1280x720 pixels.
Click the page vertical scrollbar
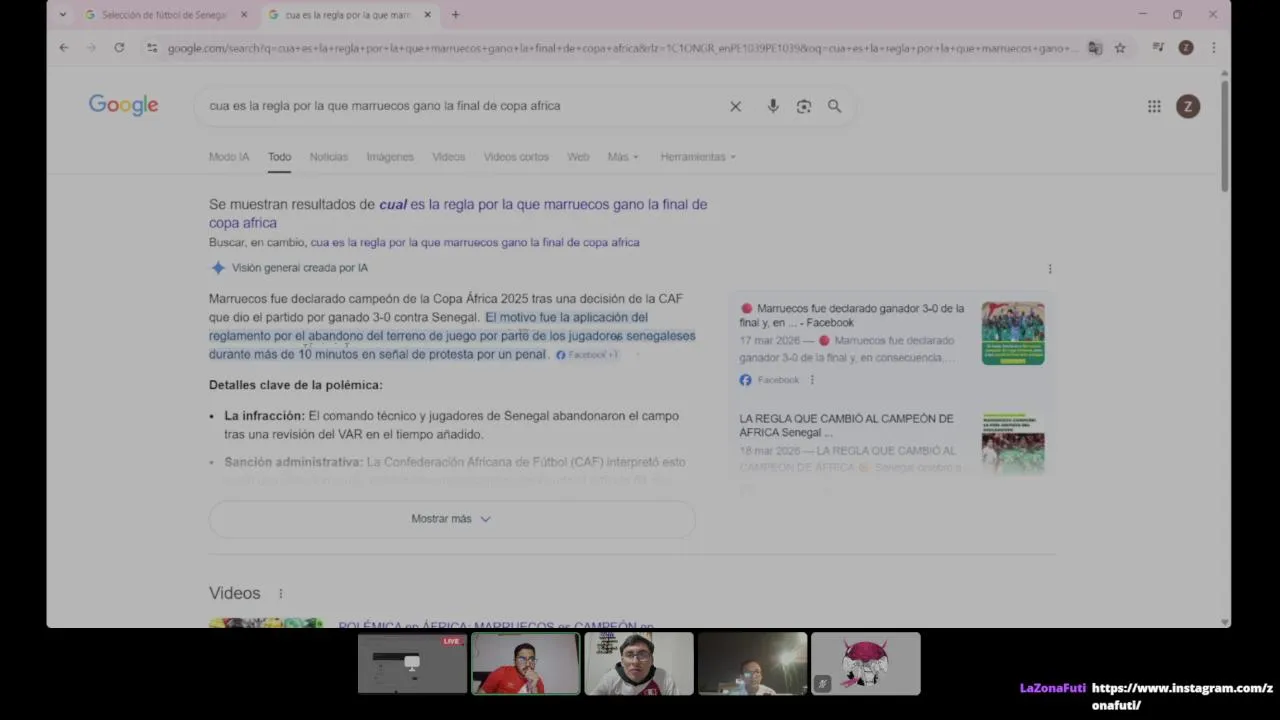[x=1224, y=135]
